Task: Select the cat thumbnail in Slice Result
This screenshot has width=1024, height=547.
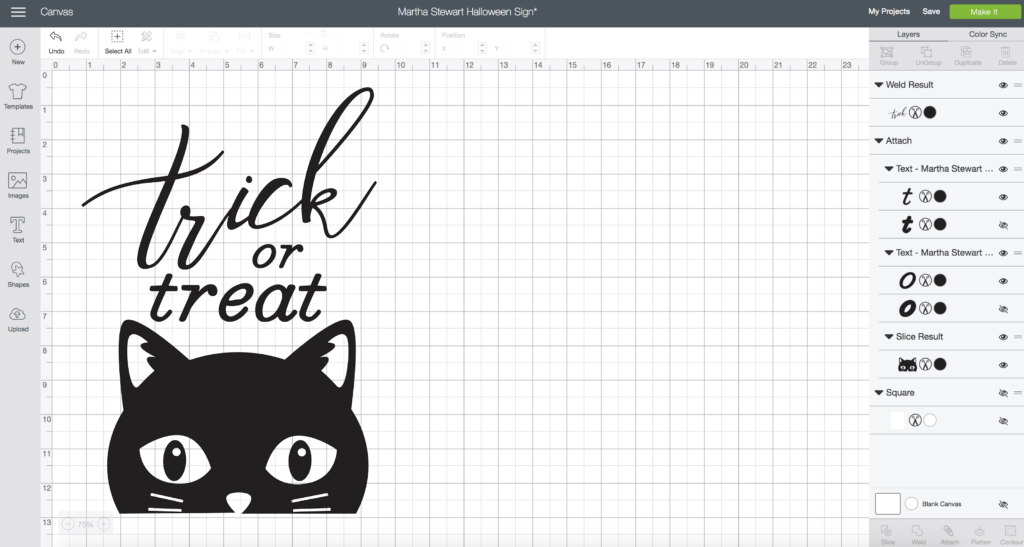Action: (907, 365)
